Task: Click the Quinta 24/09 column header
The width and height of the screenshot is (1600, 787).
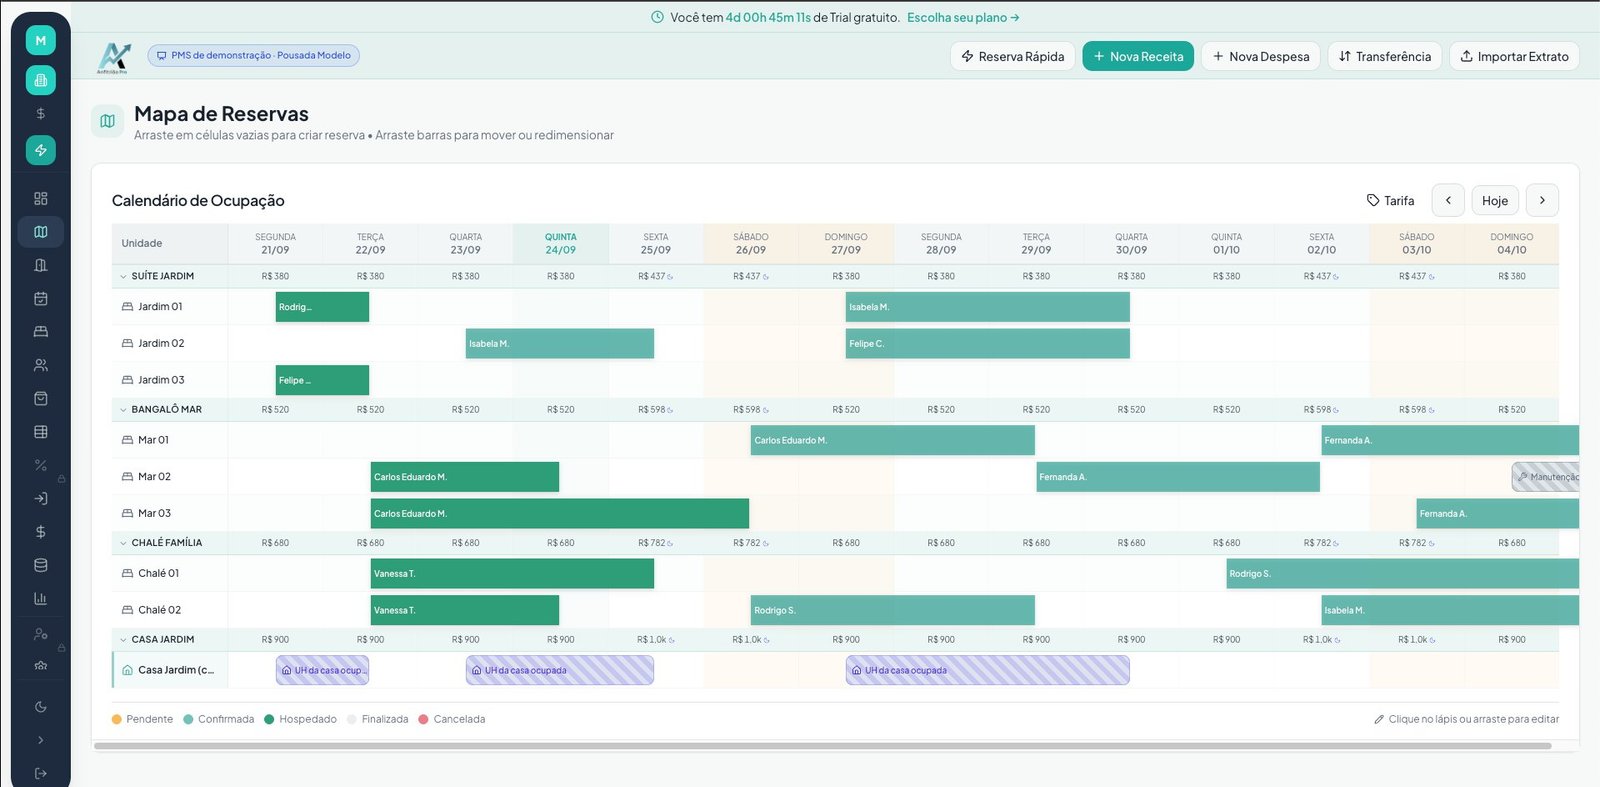Action: coord(560,244)
